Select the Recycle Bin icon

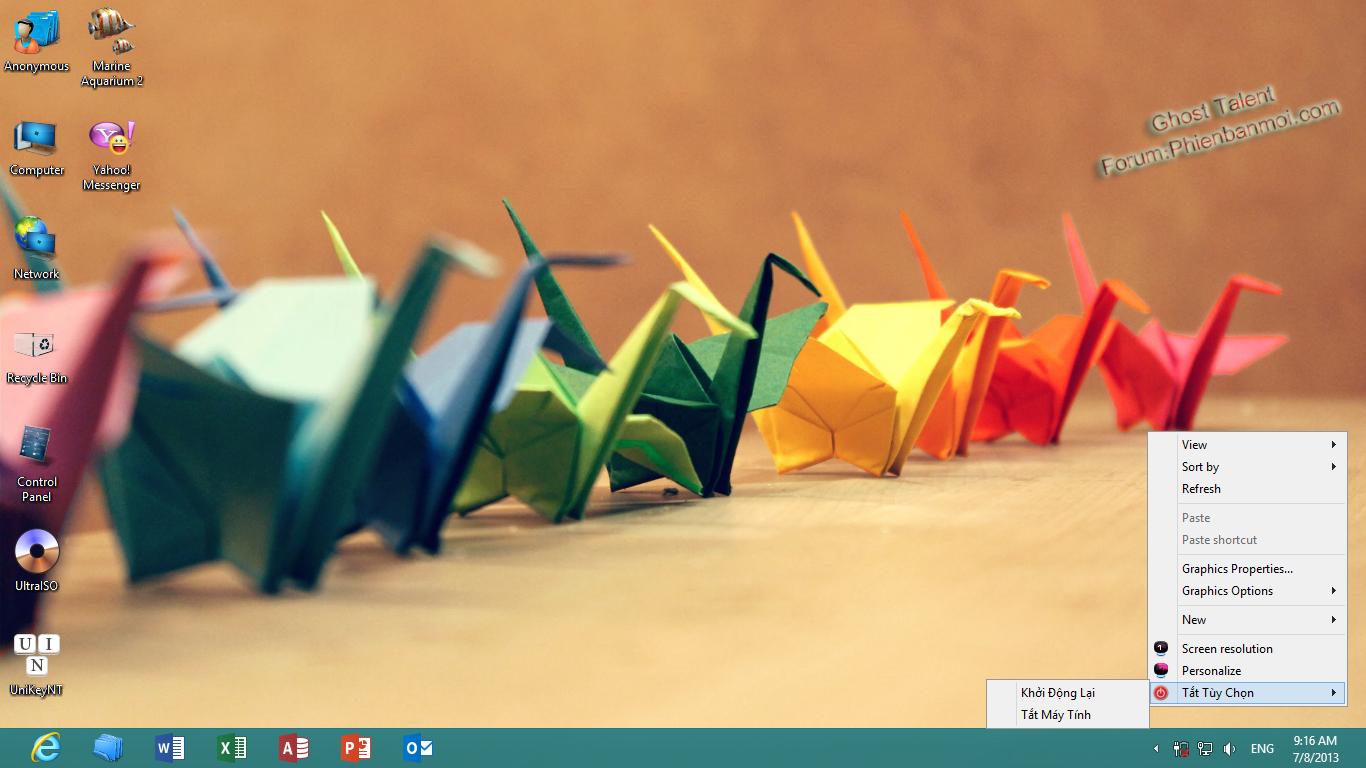37,346
